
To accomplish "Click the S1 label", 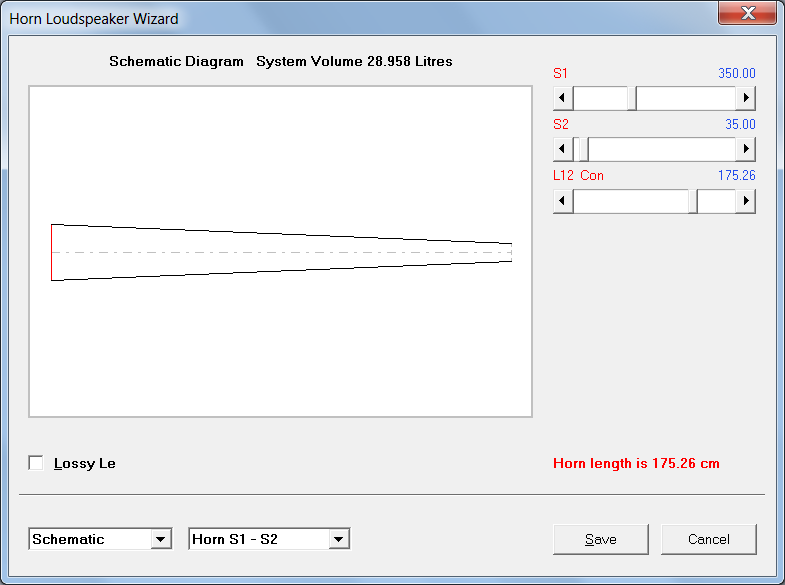I will [560, 74].
